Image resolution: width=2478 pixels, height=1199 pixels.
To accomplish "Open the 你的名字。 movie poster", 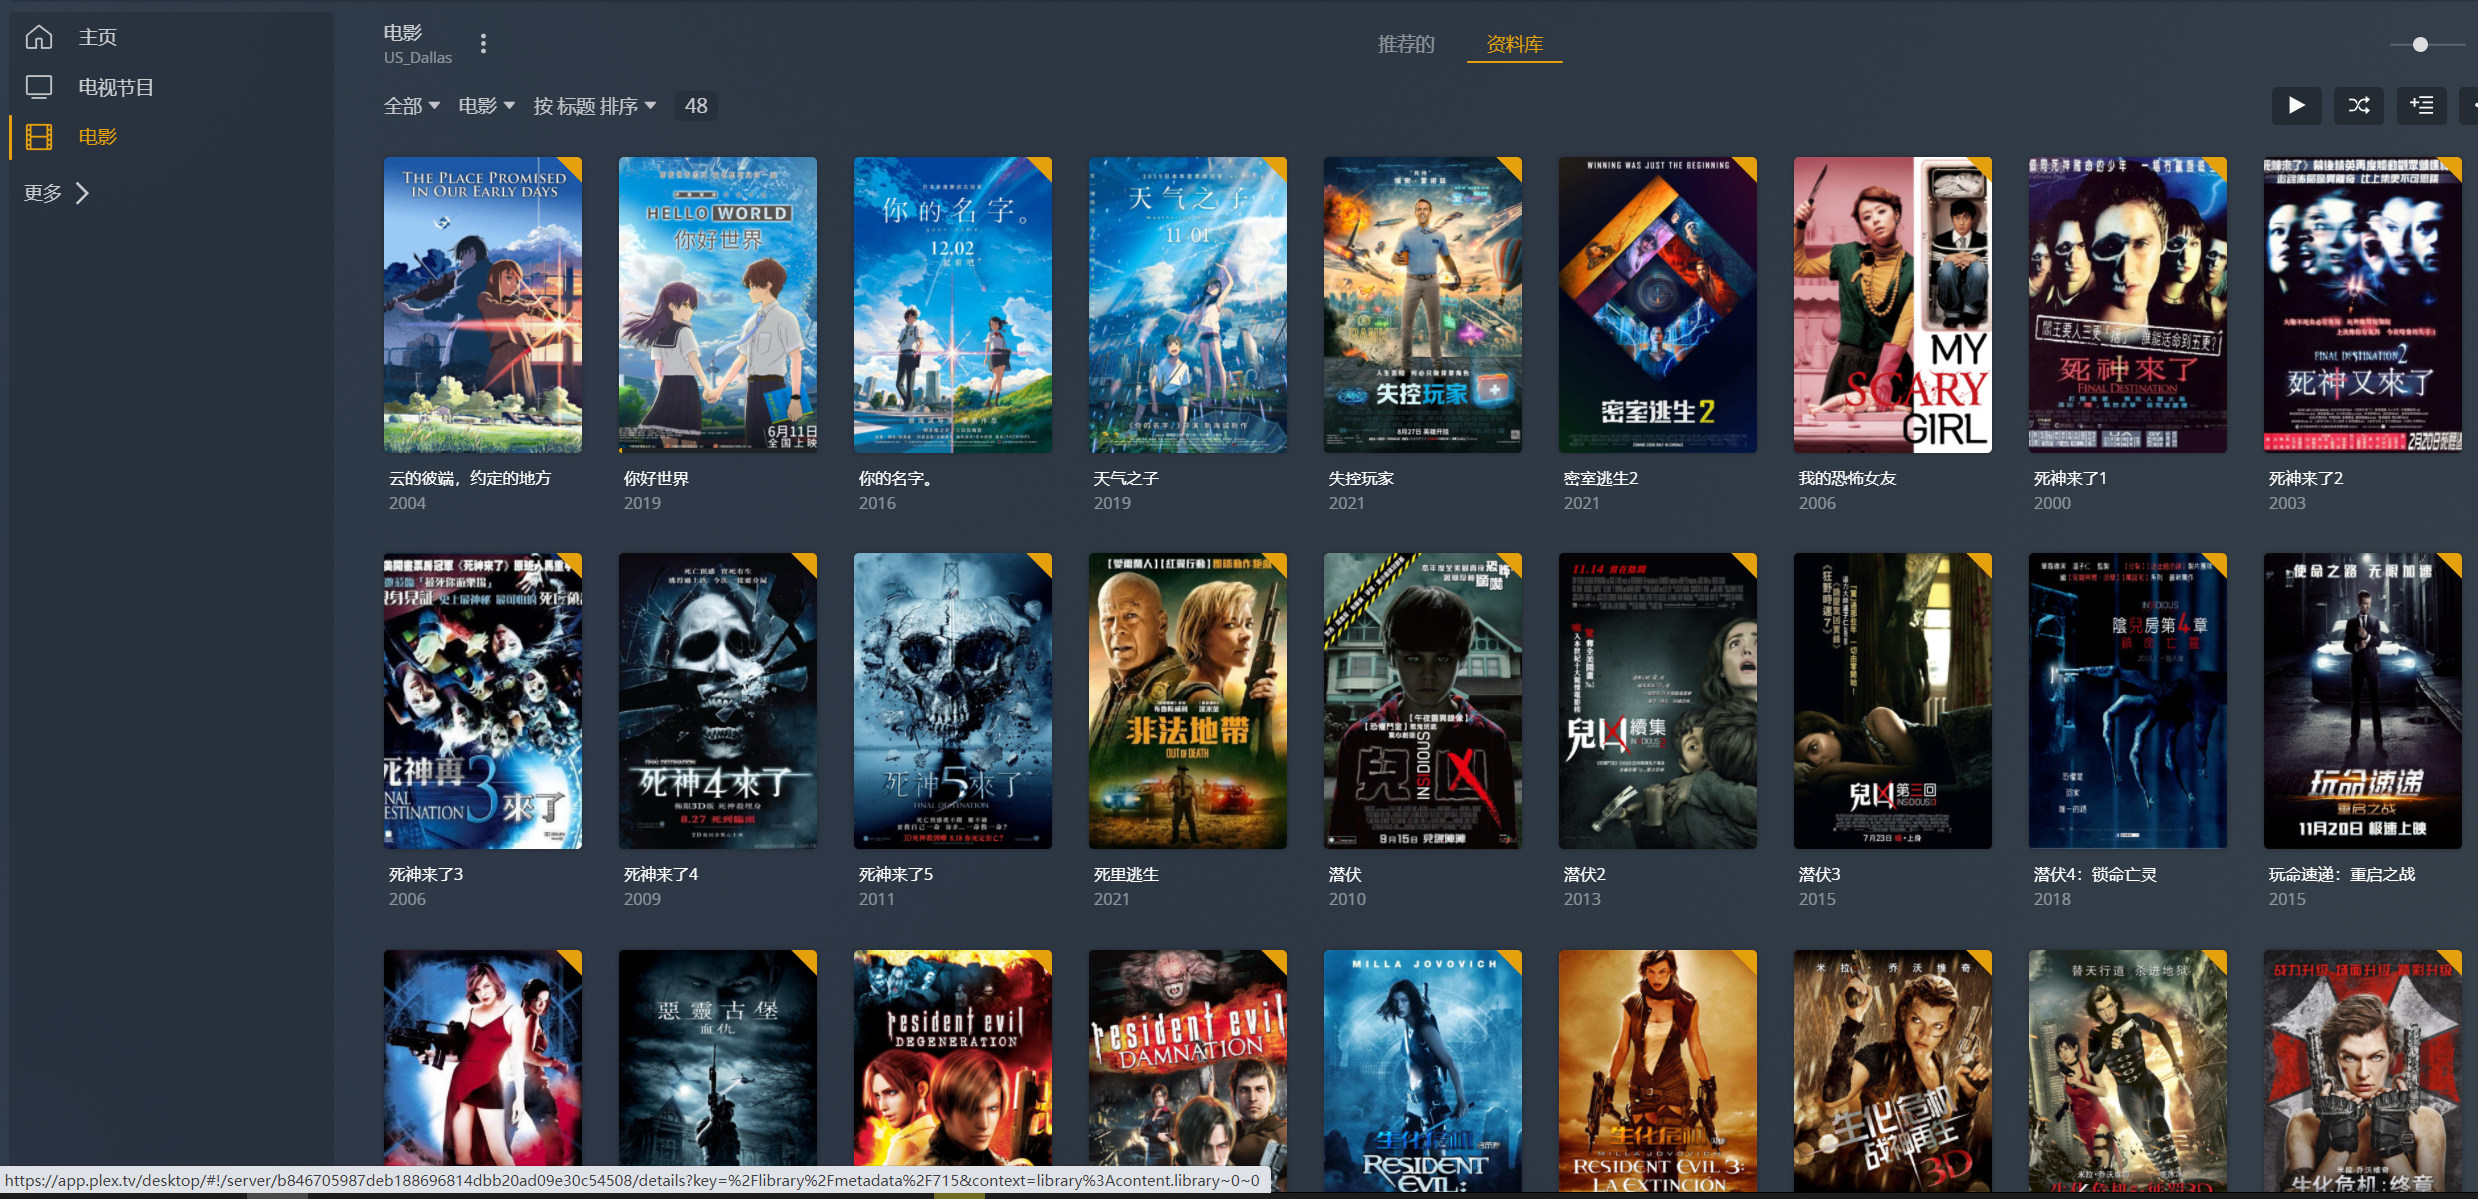I will pos(952,305).
